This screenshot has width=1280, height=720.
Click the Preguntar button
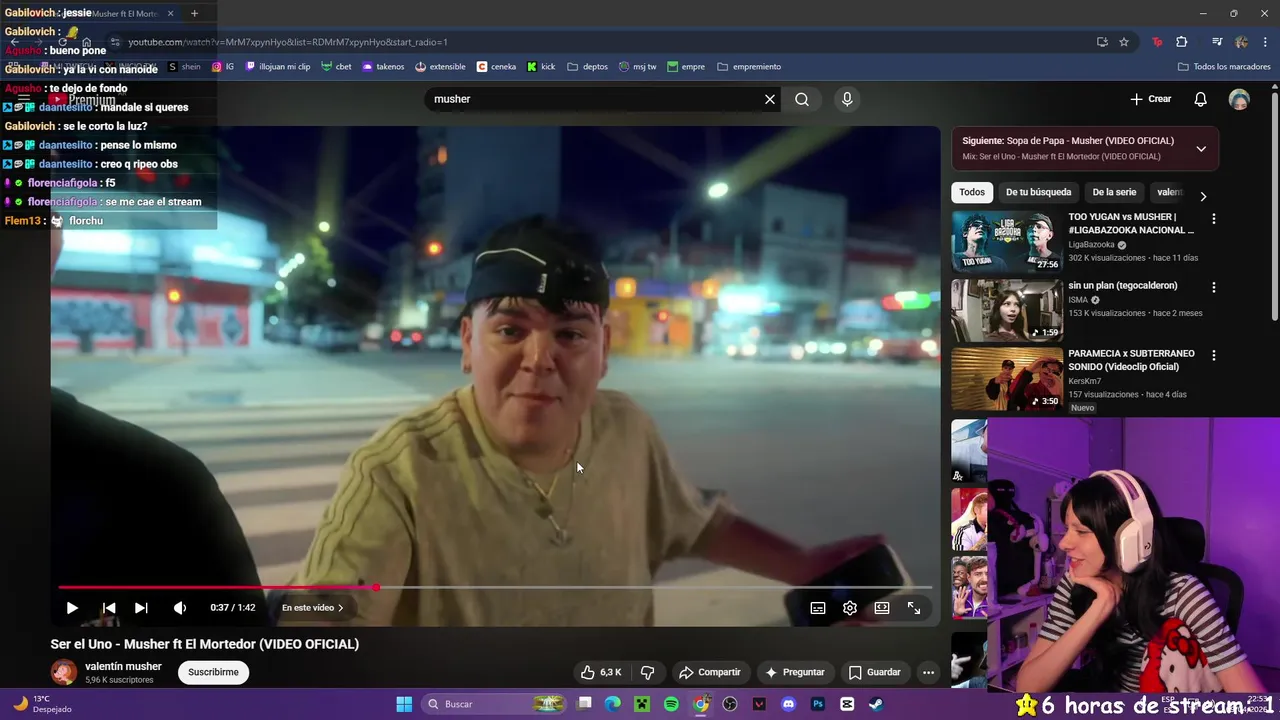tap(794, 672)
